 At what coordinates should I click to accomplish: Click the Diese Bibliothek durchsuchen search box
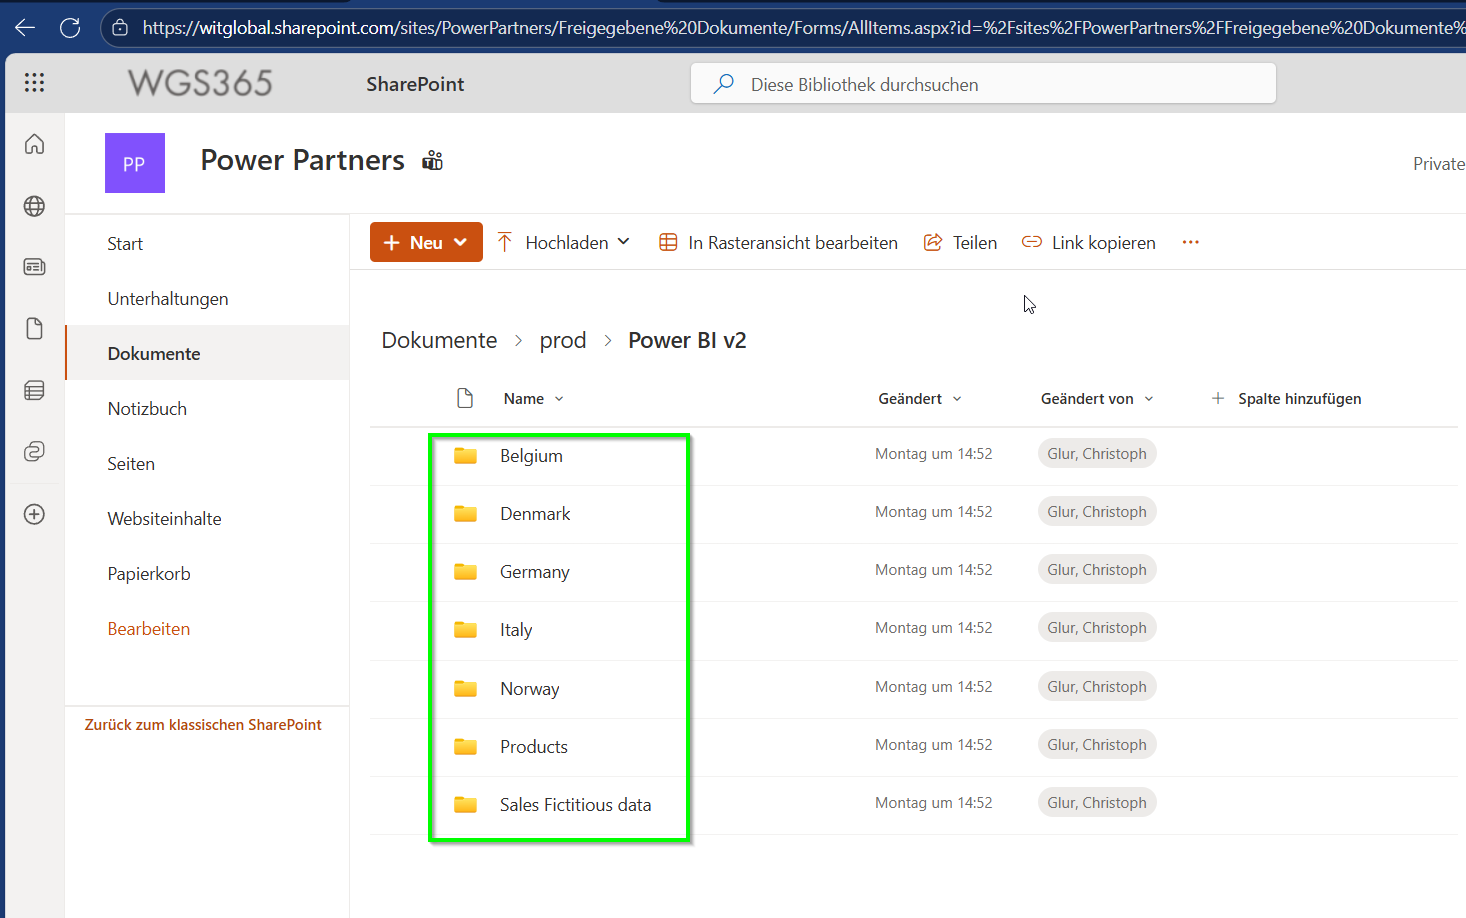pos(983,84)
